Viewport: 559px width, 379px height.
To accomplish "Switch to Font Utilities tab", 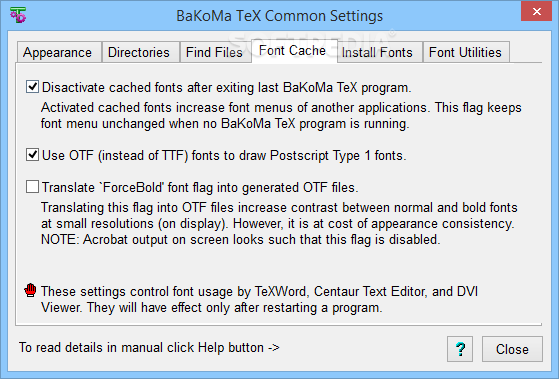I will click(x=466, y=52).
